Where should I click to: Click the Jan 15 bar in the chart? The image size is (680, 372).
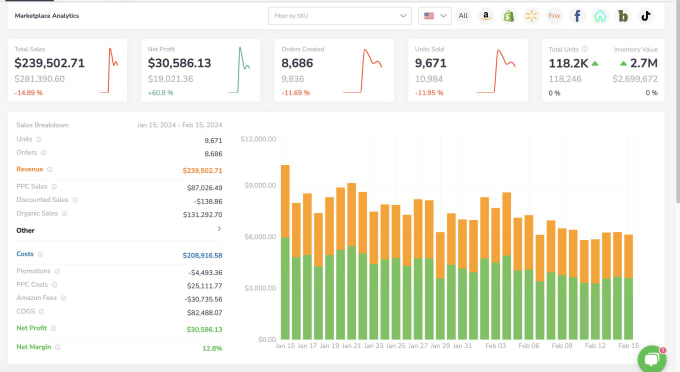click(285, 252)
